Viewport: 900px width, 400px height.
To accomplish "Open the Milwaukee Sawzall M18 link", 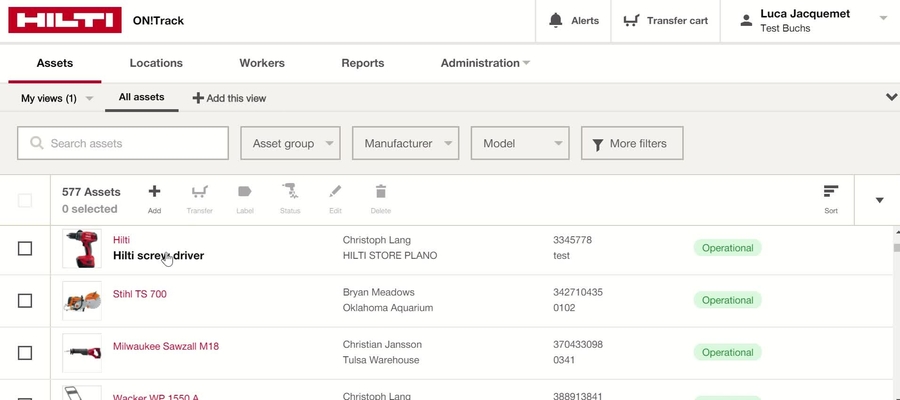I will (x=165, y=346).
